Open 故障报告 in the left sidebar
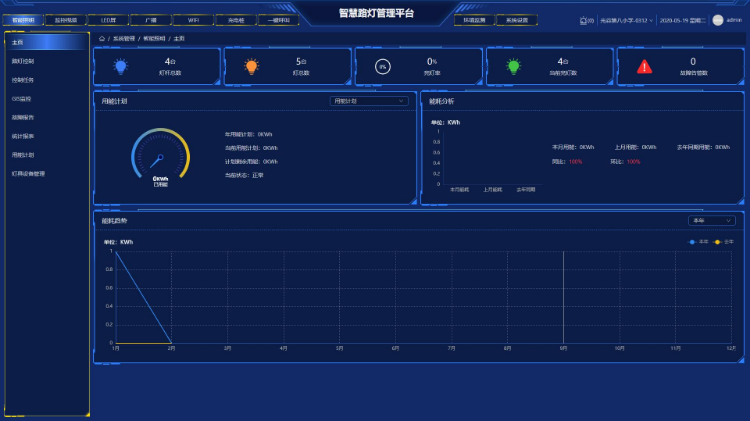Image resolution: width=750 pixels, height=421 pixels. 24,117
